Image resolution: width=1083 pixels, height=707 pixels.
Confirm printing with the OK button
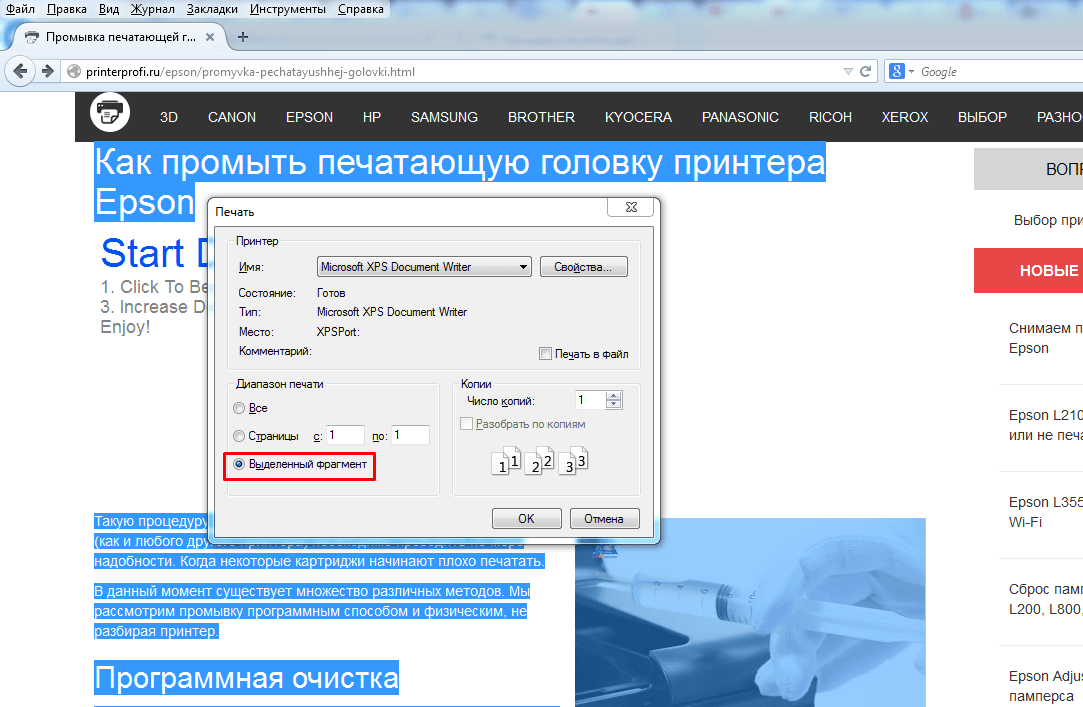[x=526, y=519]
